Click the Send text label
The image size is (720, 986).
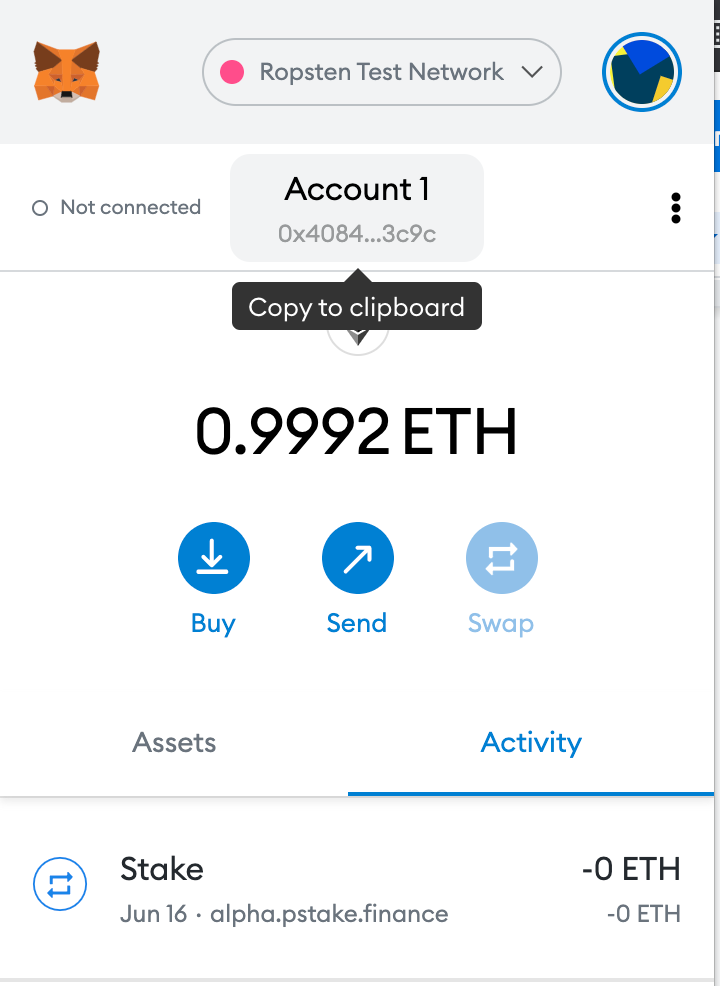(x=357, y=624)
